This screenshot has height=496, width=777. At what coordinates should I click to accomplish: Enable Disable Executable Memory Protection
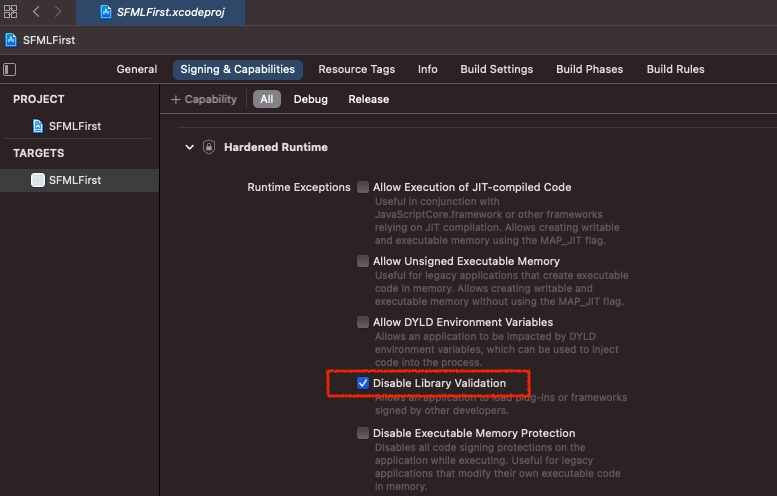pyautogui.click(x=363, y=433)
